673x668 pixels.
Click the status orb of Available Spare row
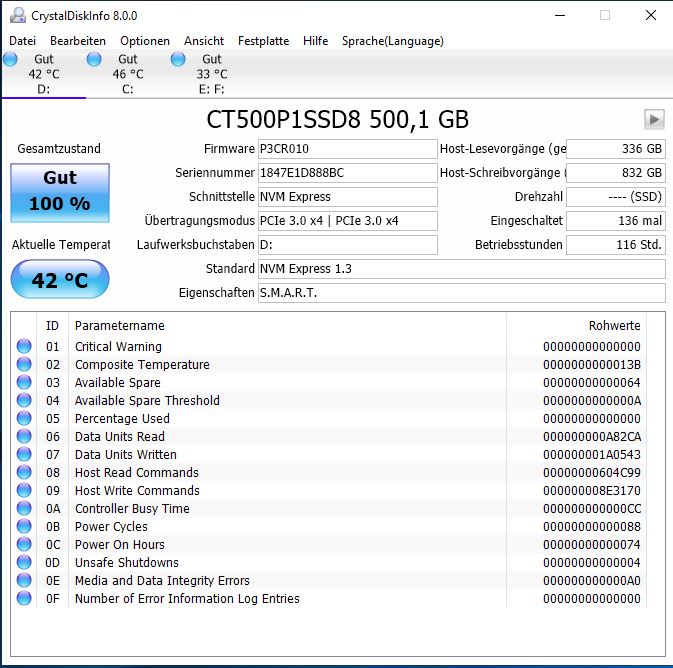[x=24, y=382]
